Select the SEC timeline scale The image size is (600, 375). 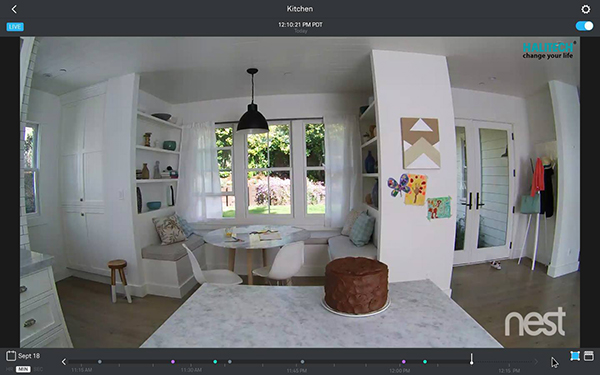click(38, 369)
